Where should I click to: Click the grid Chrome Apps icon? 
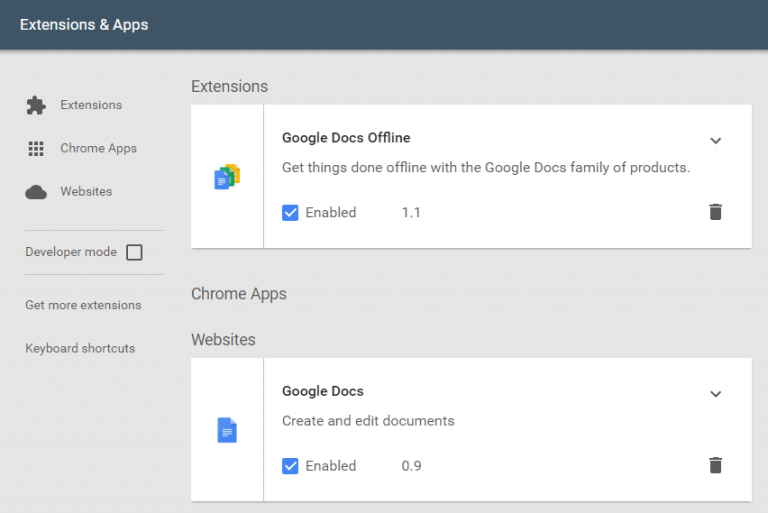[36, 148]
